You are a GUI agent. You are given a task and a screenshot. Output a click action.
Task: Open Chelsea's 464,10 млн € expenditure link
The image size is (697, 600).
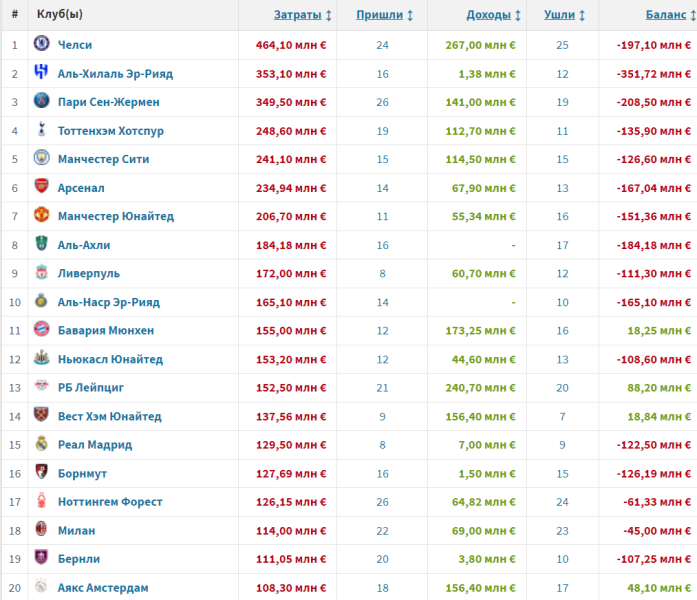290,45
